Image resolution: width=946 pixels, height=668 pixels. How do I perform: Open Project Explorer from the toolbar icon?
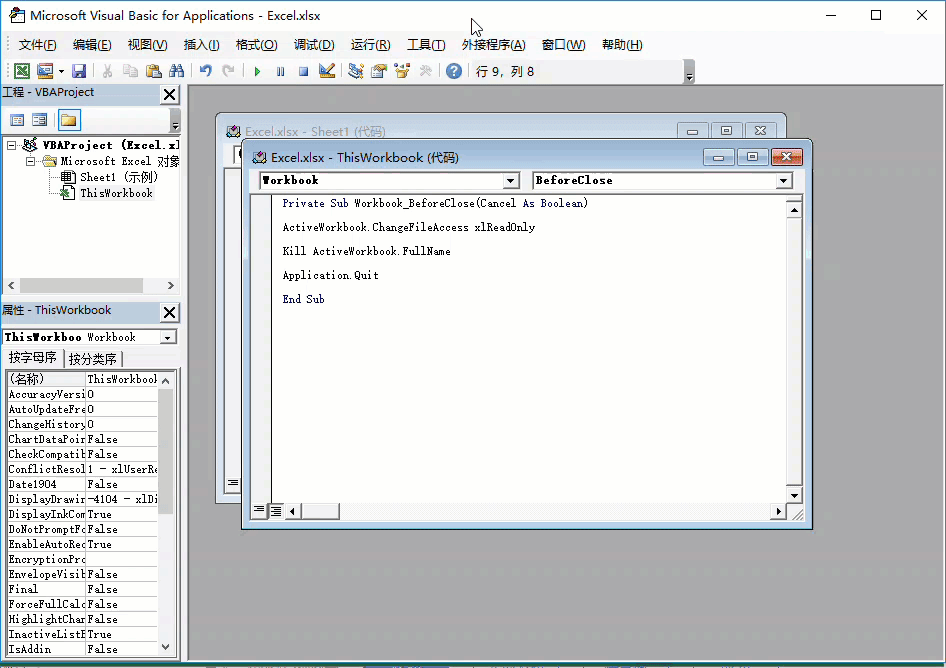pyautogui.click(x=355, y=71)
